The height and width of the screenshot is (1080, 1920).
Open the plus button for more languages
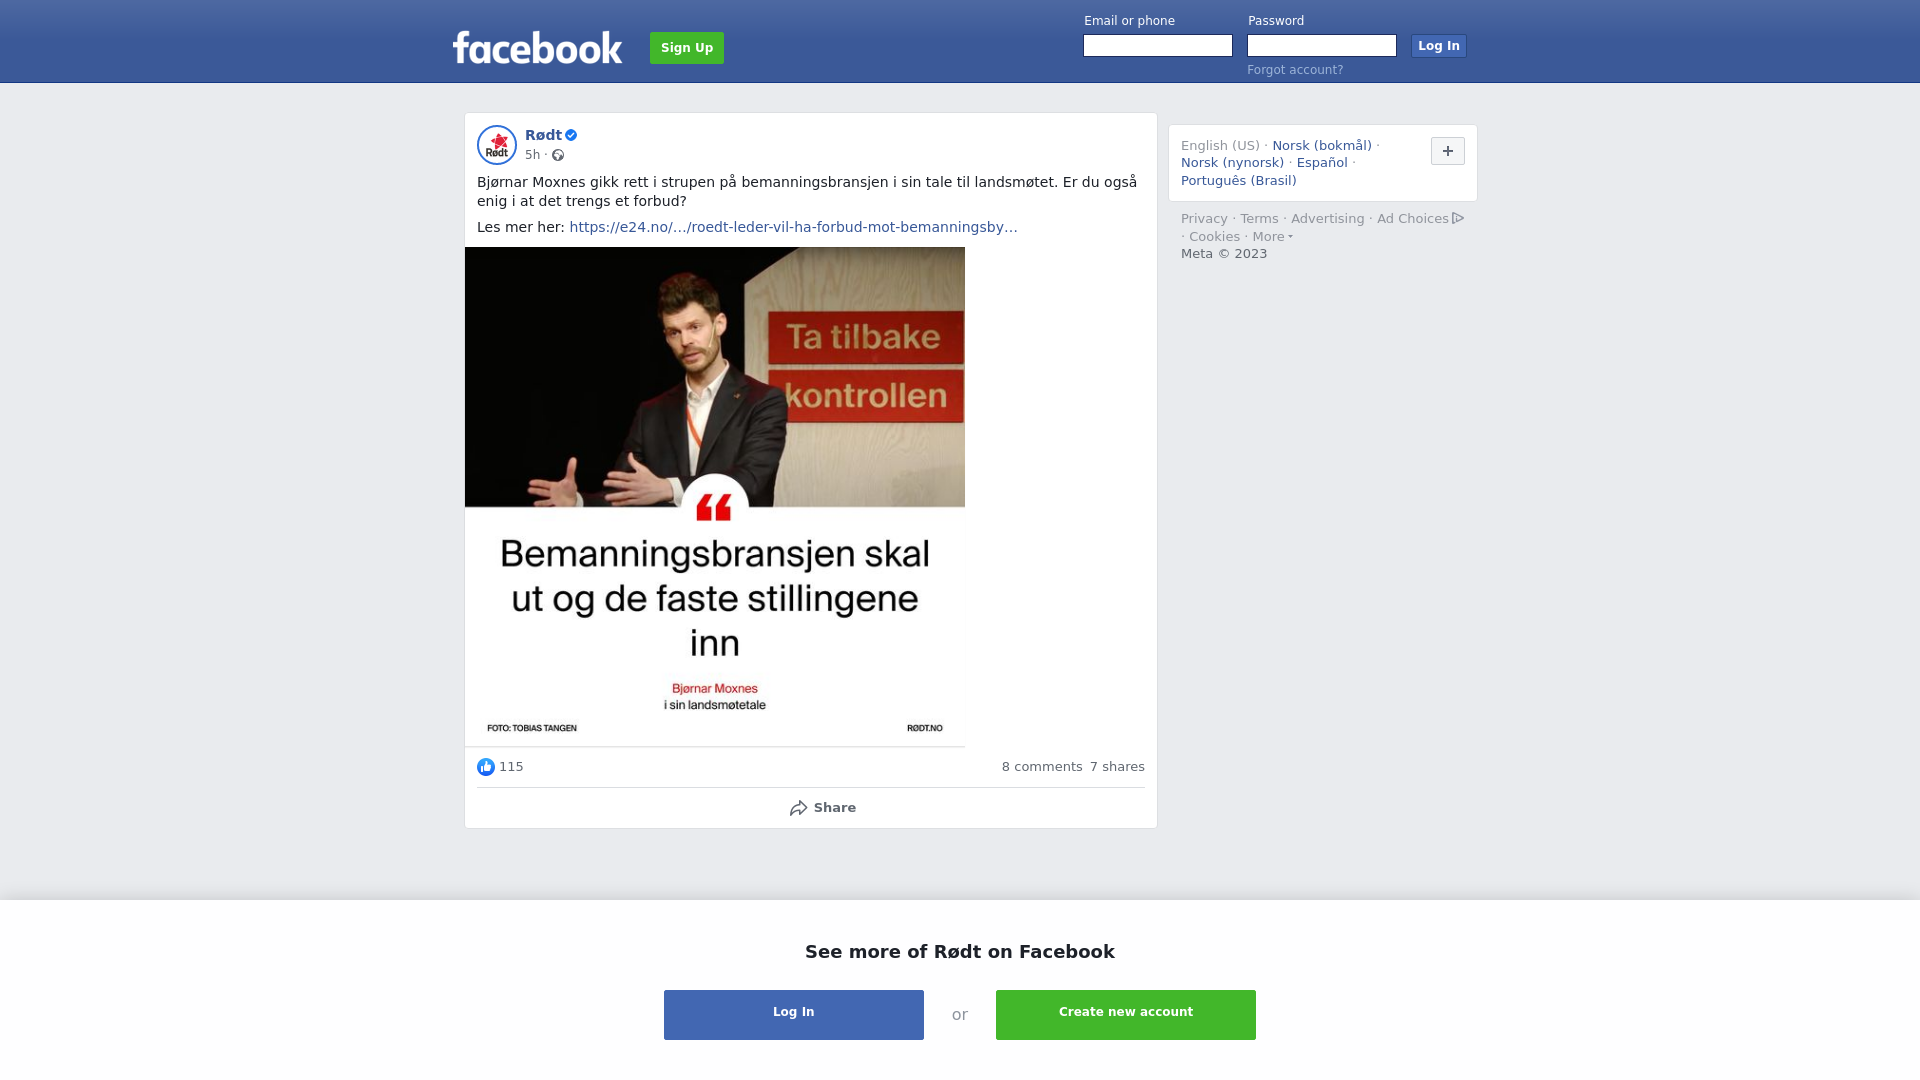click(1448, 151)
